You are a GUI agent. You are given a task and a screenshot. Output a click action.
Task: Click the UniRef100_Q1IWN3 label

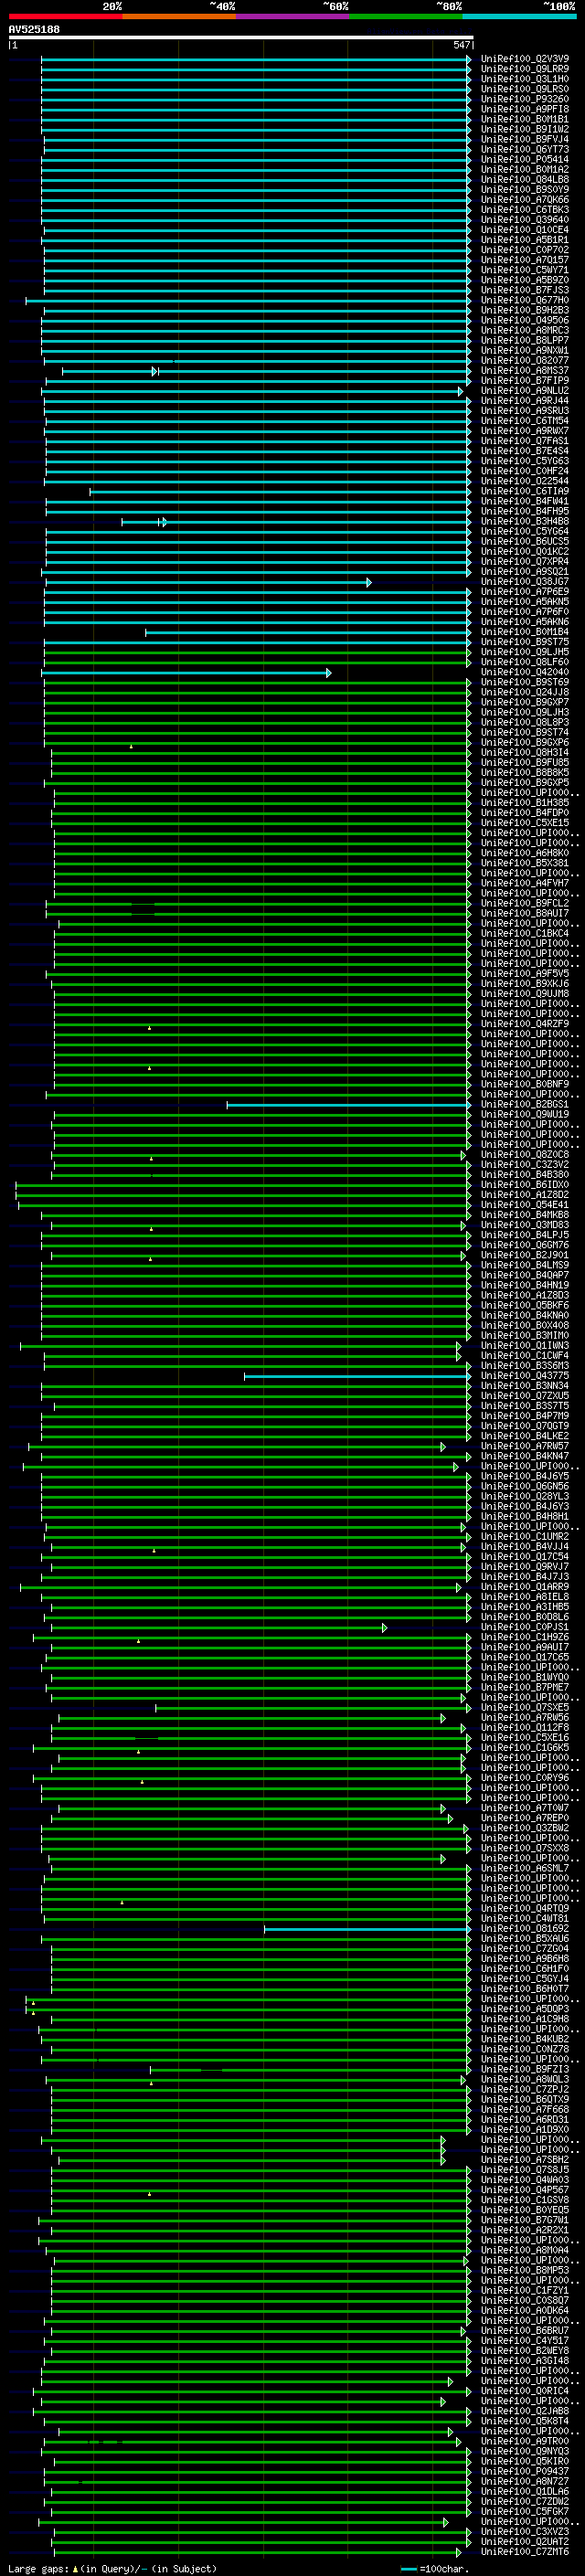[525, 1346]
